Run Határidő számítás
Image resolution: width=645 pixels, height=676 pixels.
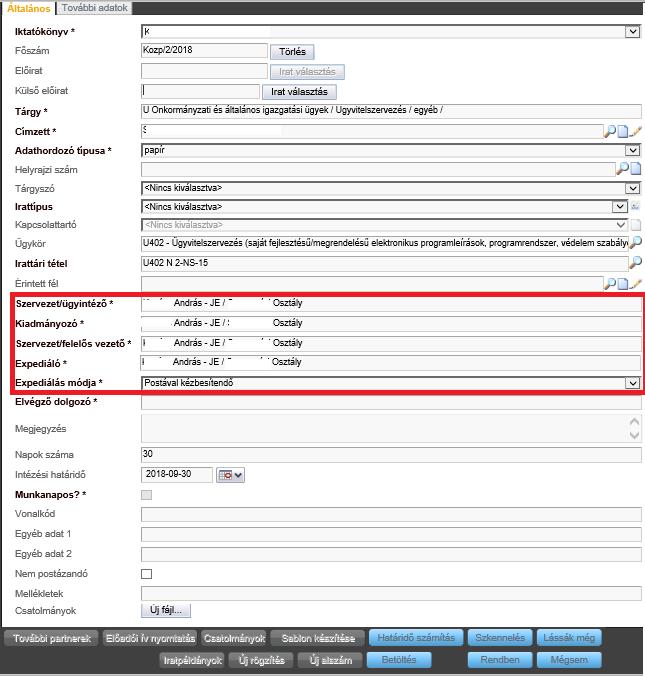[416, 638]
